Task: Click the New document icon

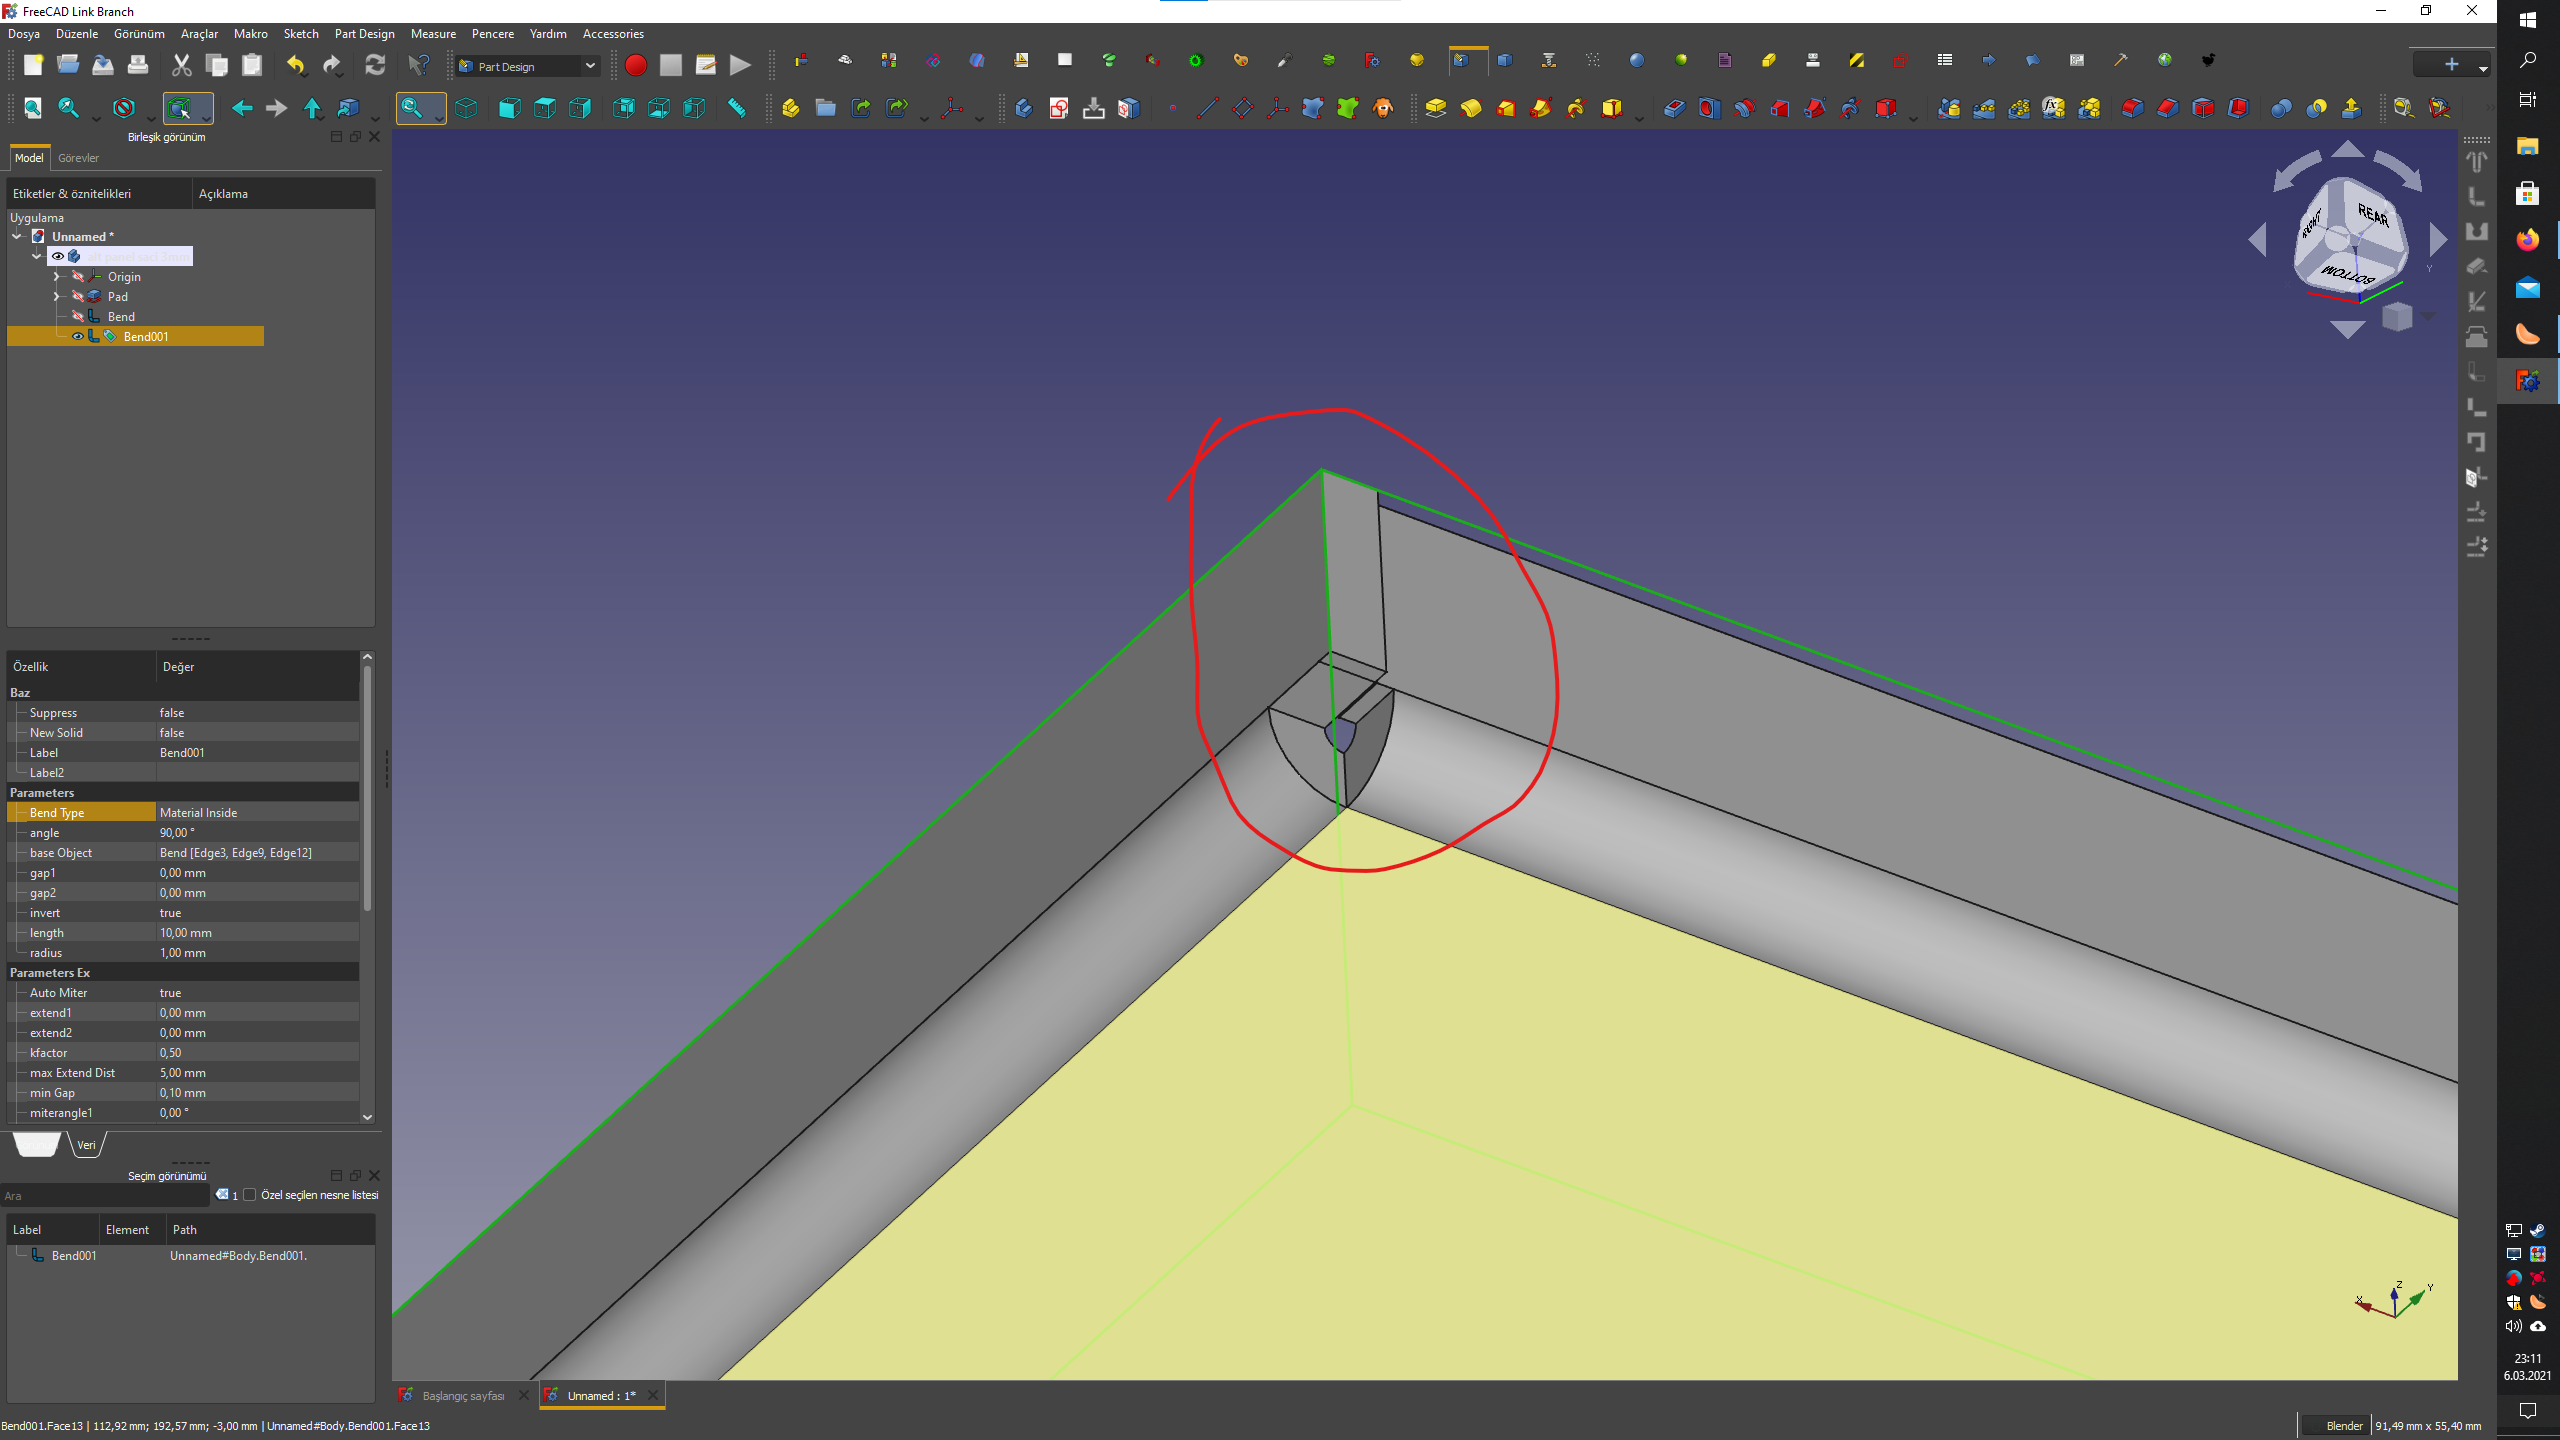Action: point(33,66)
